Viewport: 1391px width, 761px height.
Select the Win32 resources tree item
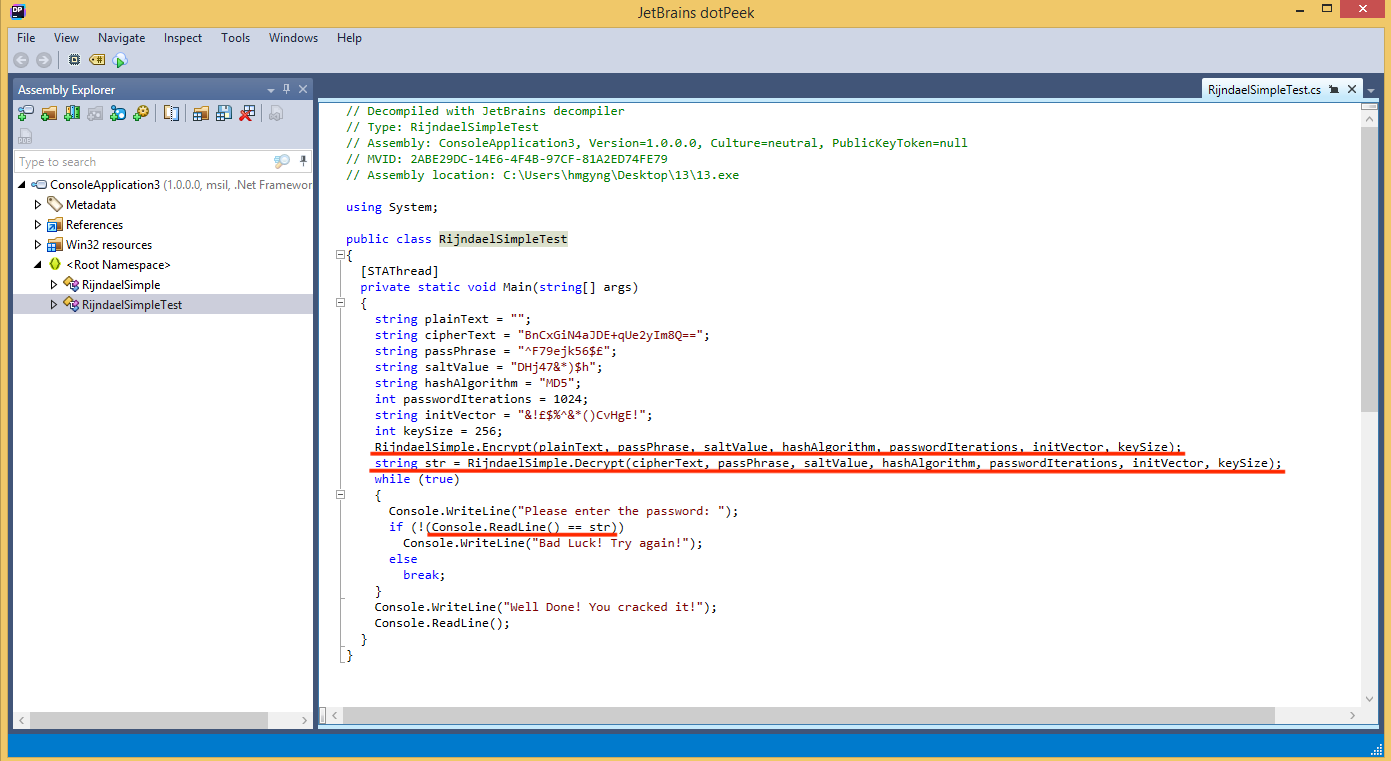click(x=109, y=245)
